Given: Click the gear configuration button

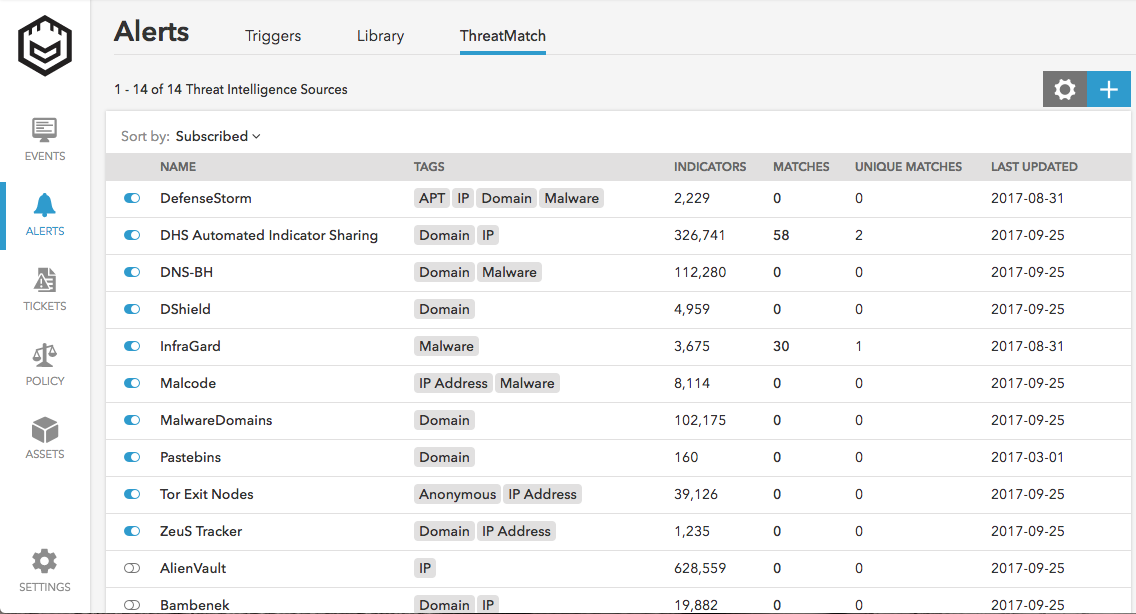Looking at the screenshot, I should pos(1065,89).
